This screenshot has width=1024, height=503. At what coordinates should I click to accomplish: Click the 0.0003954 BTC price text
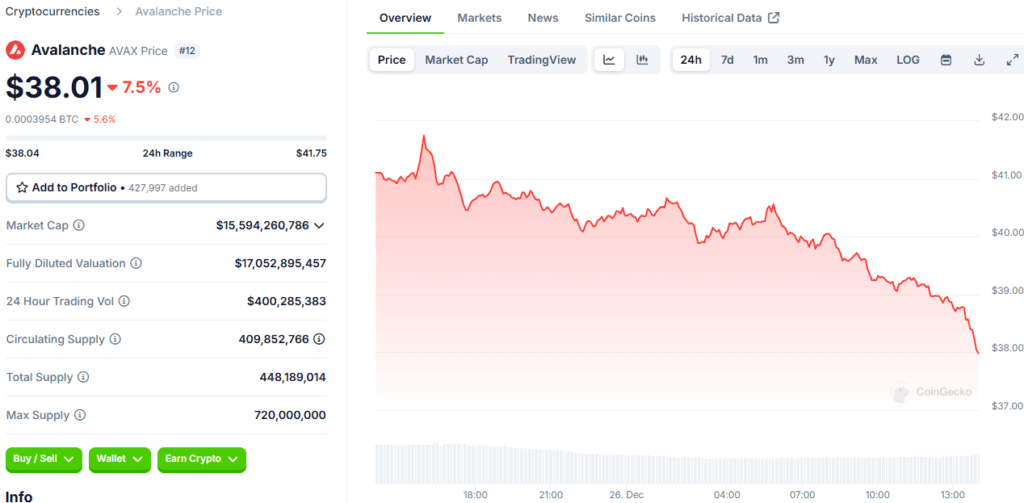(x=42, y=119)
